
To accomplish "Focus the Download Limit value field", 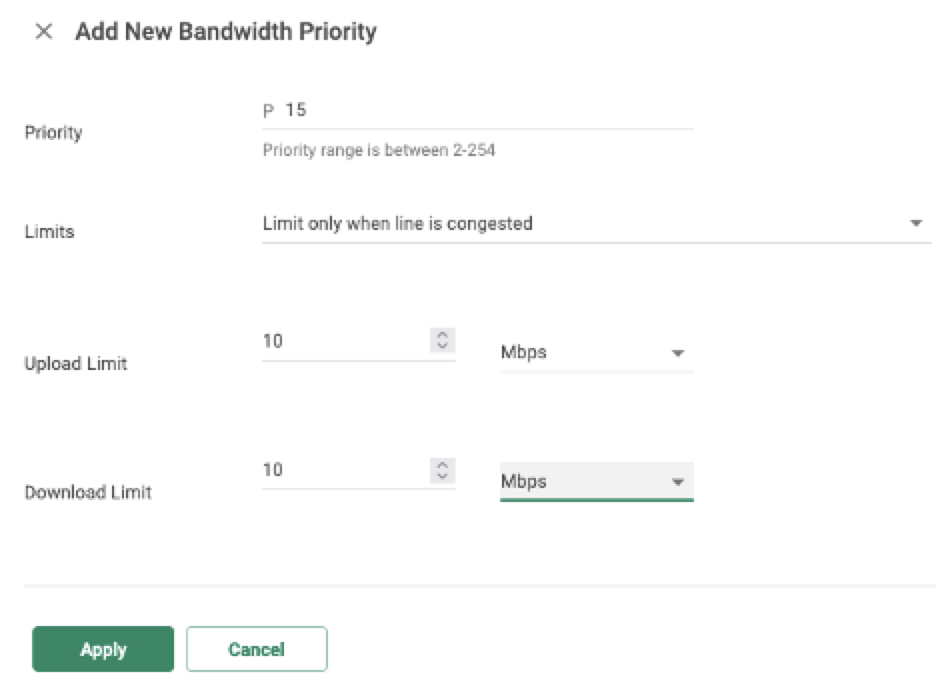I will (x=340, y=470).
